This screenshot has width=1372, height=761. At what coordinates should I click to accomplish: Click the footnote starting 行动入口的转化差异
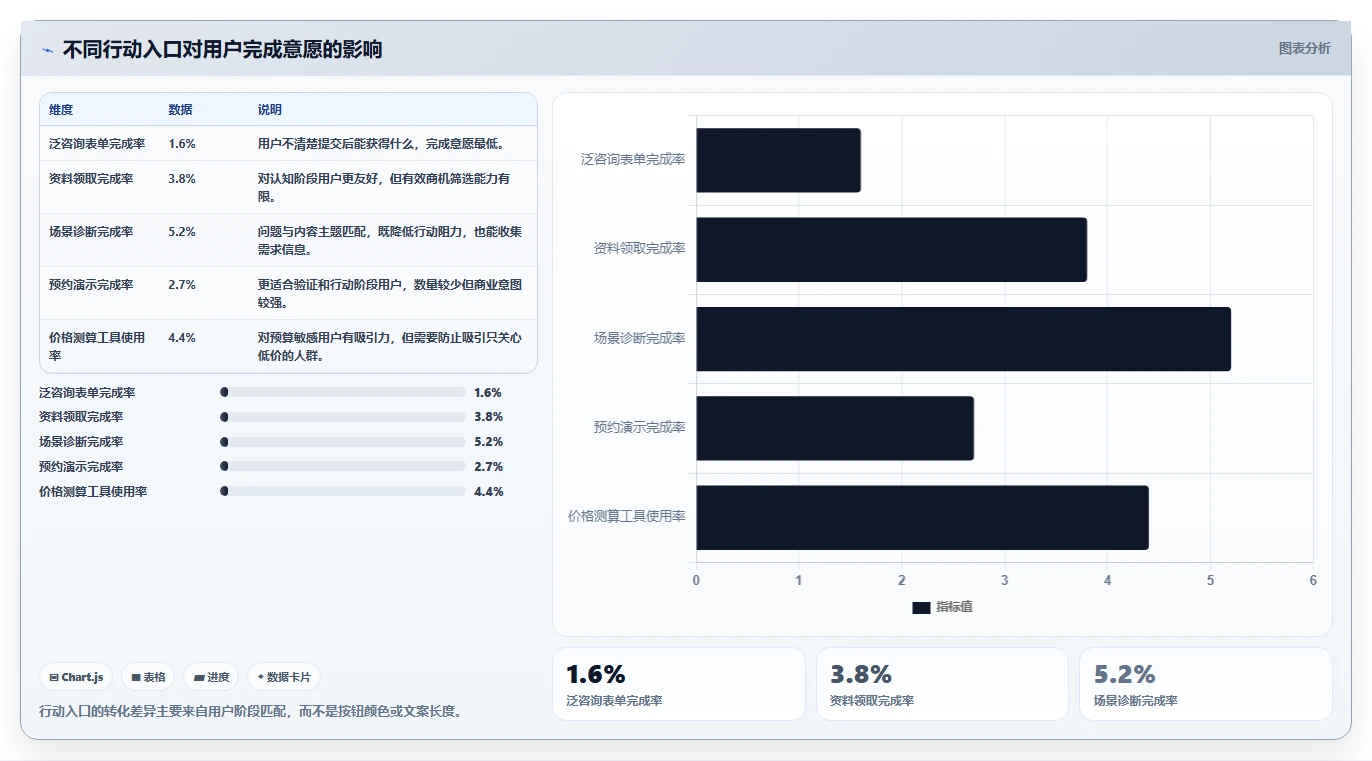pos(250,712)
